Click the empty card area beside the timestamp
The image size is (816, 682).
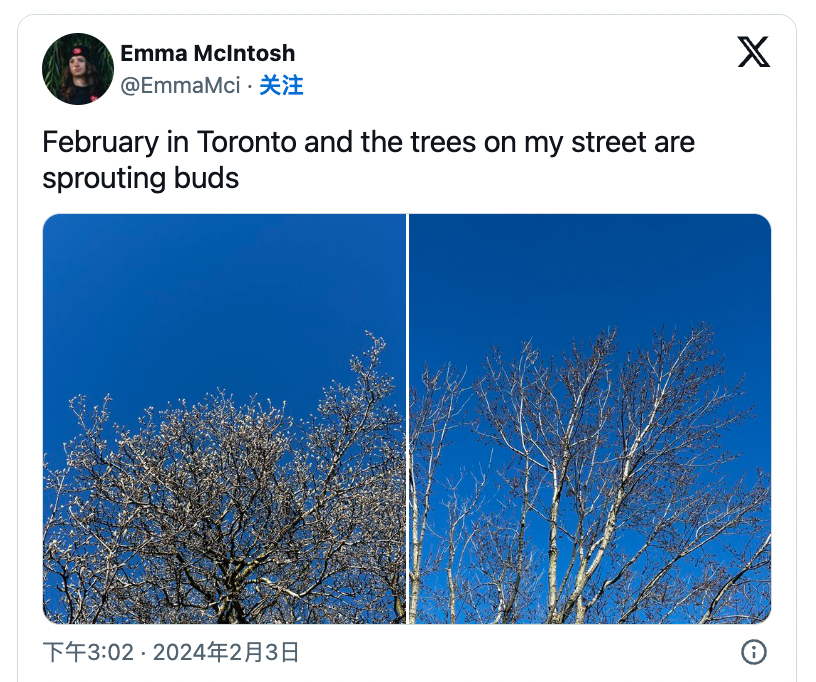click(x=520, y=652)
